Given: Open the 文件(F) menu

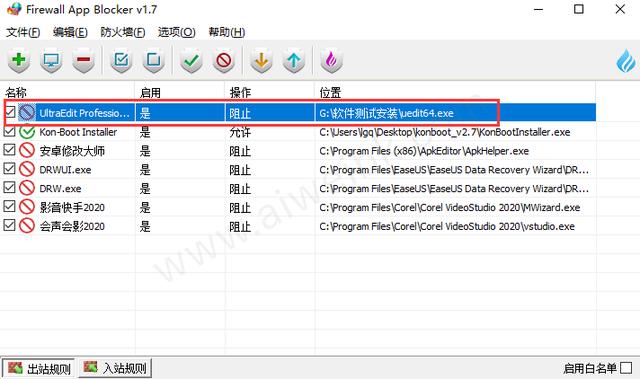Looking at the screenshot, I should pyautogui.click(x=23, y=32).
